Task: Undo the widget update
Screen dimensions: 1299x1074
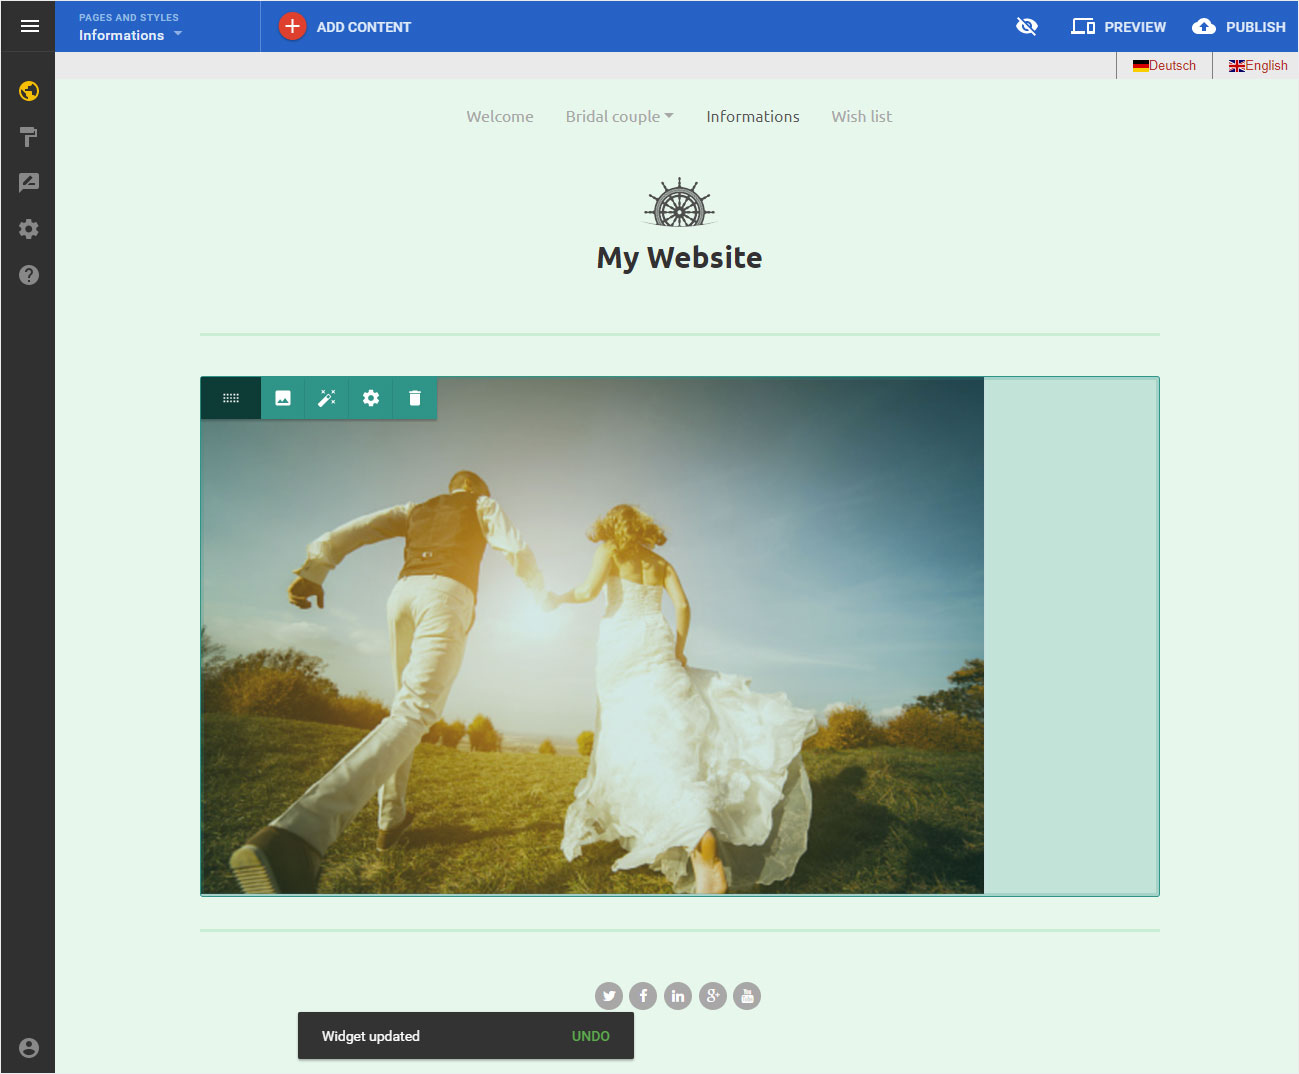Action: point(591,1036)
